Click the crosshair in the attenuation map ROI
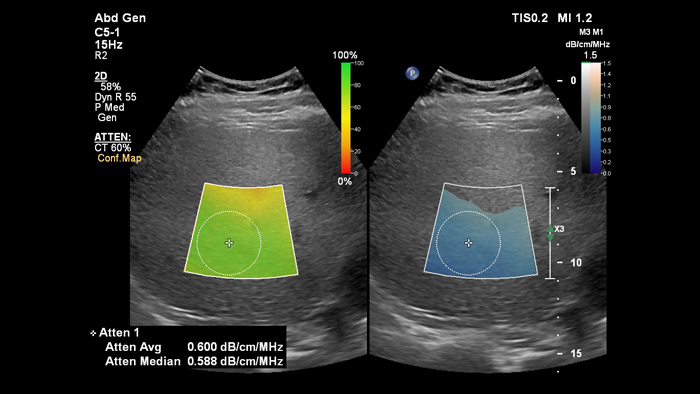This screenshot has width=700, height=394. [468, 243]
